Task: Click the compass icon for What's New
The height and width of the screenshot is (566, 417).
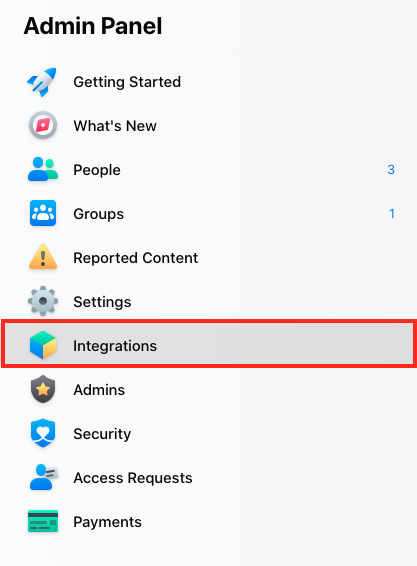Action: point(43,126)
